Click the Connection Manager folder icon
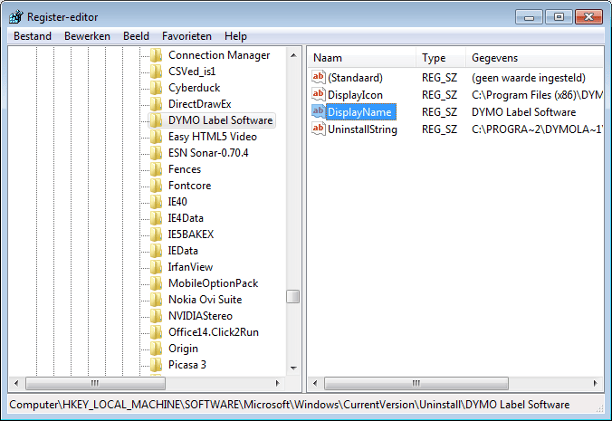Viewport: 612px width, 421px height. 156,55
